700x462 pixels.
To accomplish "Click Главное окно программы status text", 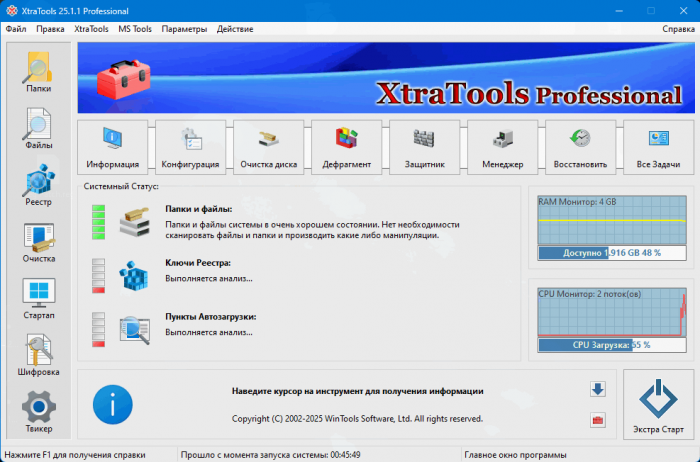I will click(x=515, y=455).
